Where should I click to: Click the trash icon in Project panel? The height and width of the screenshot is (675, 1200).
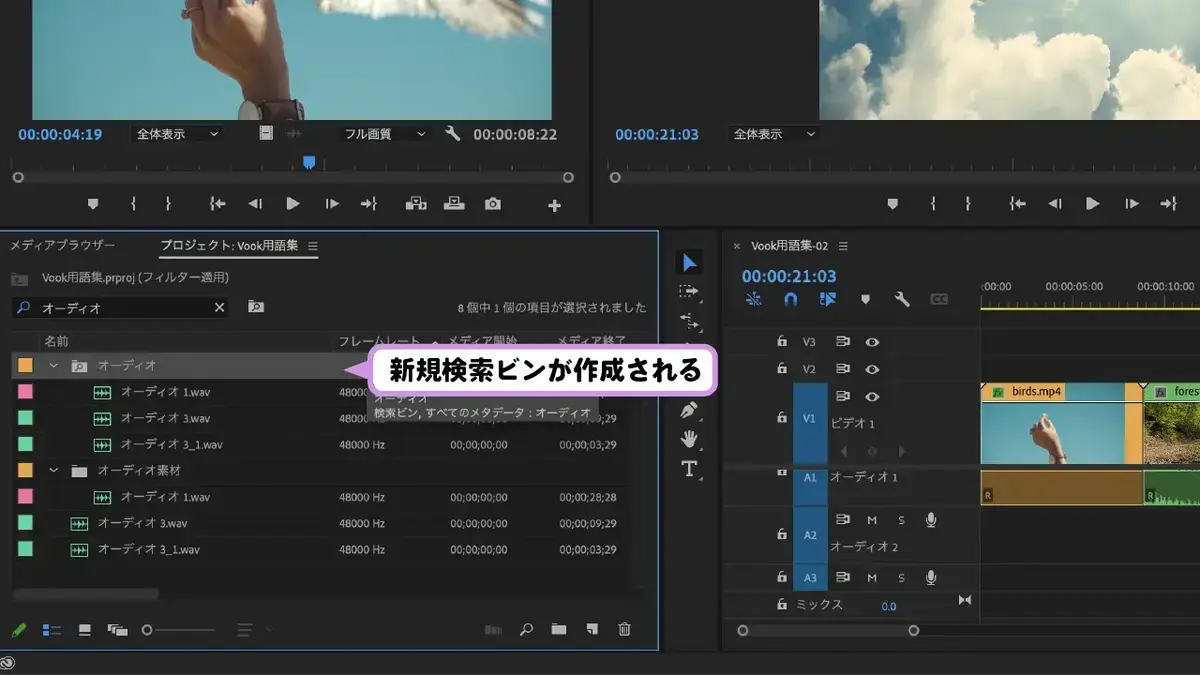coord(624,629)
